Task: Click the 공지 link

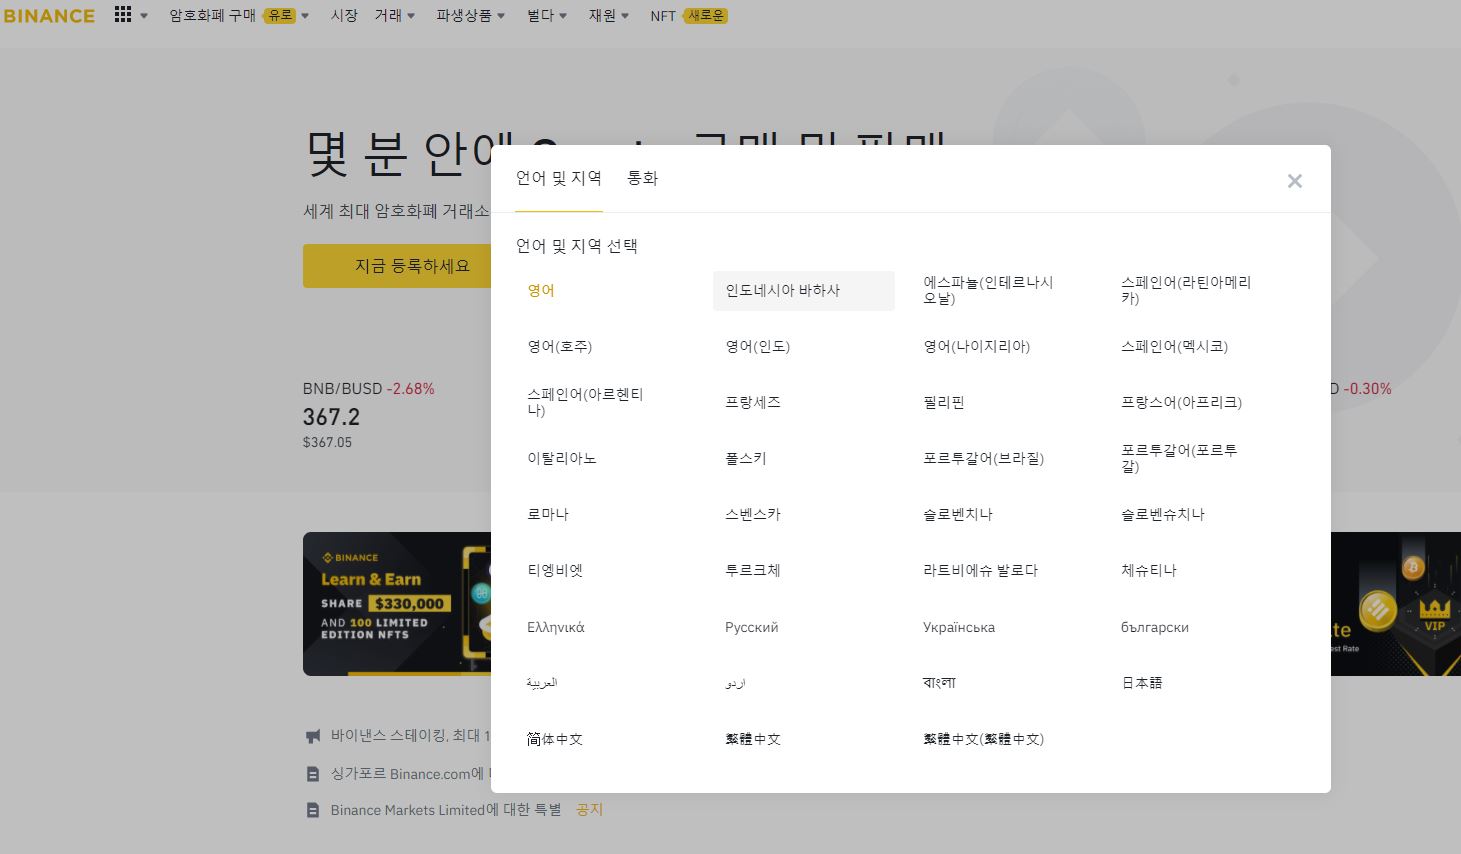Action: click(590, 810)
